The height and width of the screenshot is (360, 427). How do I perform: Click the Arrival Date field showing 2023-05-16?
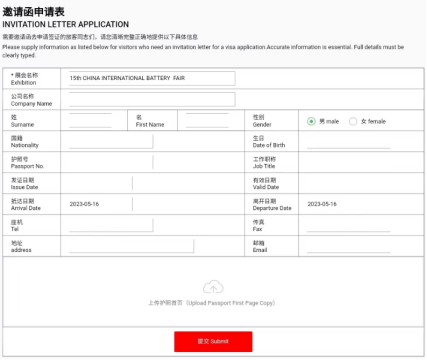101,204
